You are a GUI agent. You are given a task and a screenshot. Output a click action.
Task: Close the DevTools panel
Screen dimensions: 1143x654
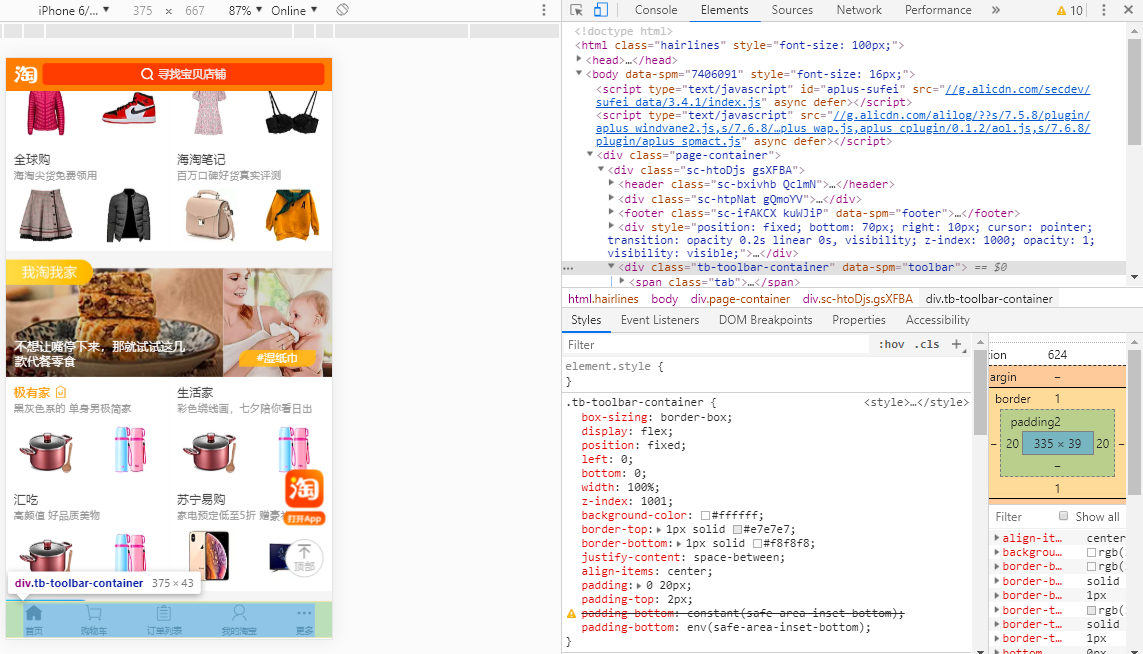click(1128, 10)
